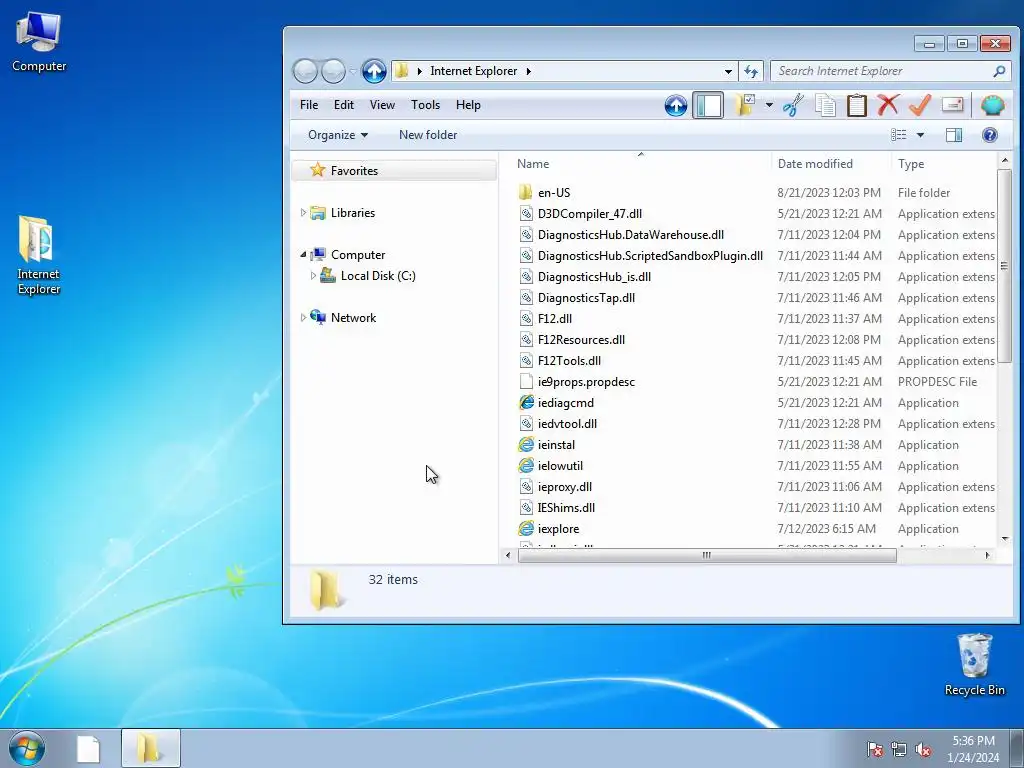Image resolution: width=1024 pixels, height=768 pixels.
Task: Select IEShims.dll in the file list
Action: point(566,507)
